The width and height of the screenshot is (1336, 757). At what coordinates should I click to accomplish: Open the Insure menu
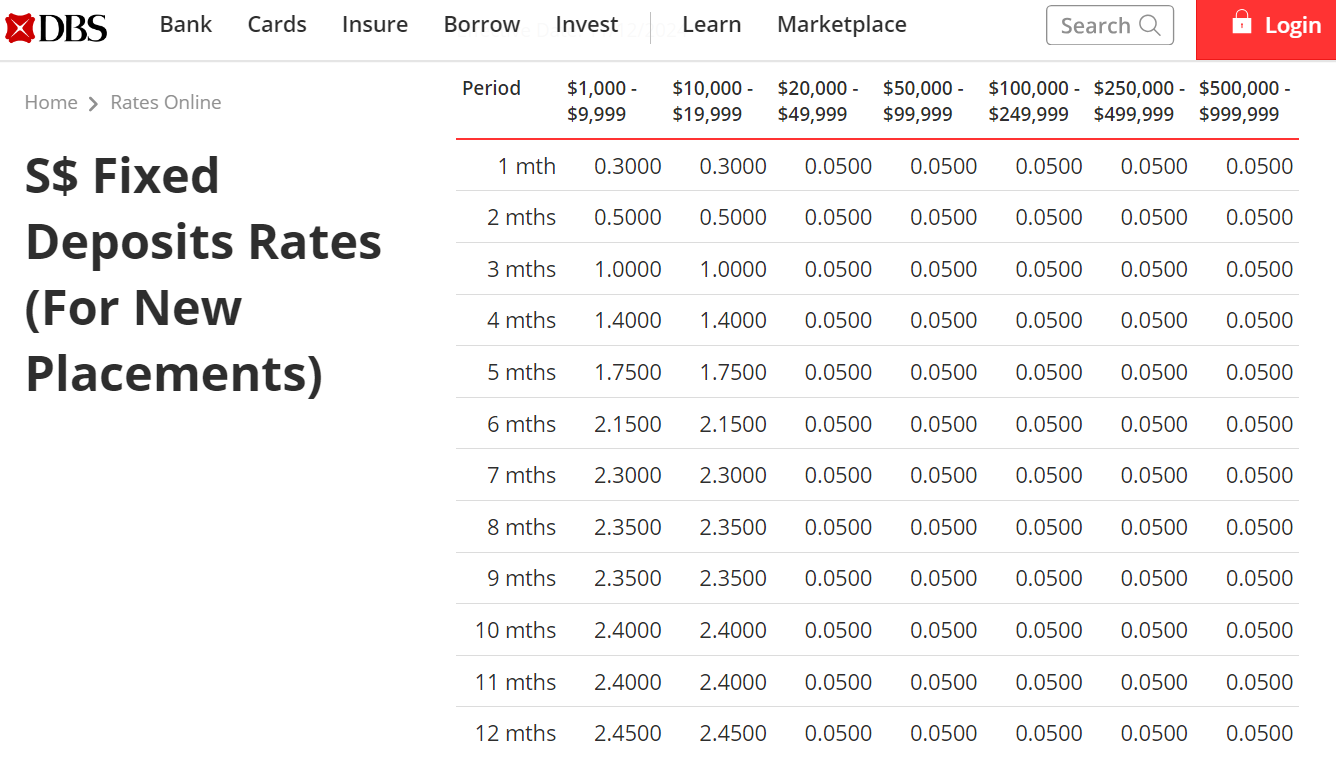point(375,24)
